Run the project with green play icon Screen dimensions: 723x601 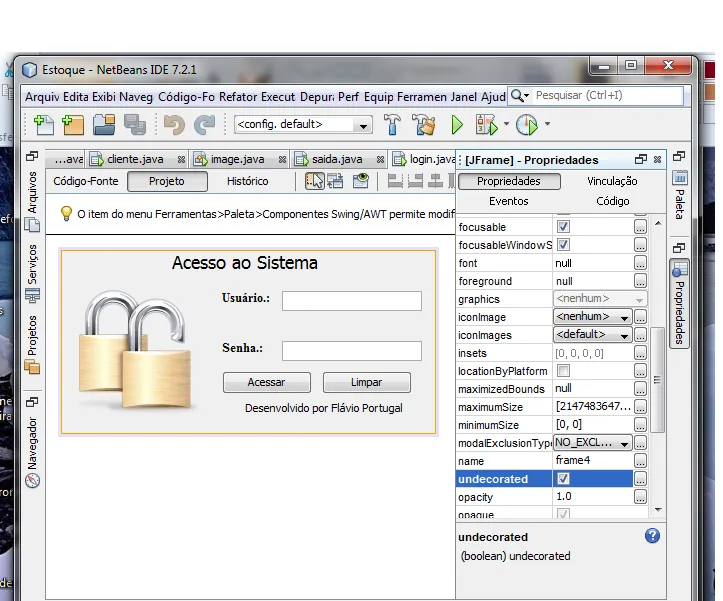tap(456, 125)
